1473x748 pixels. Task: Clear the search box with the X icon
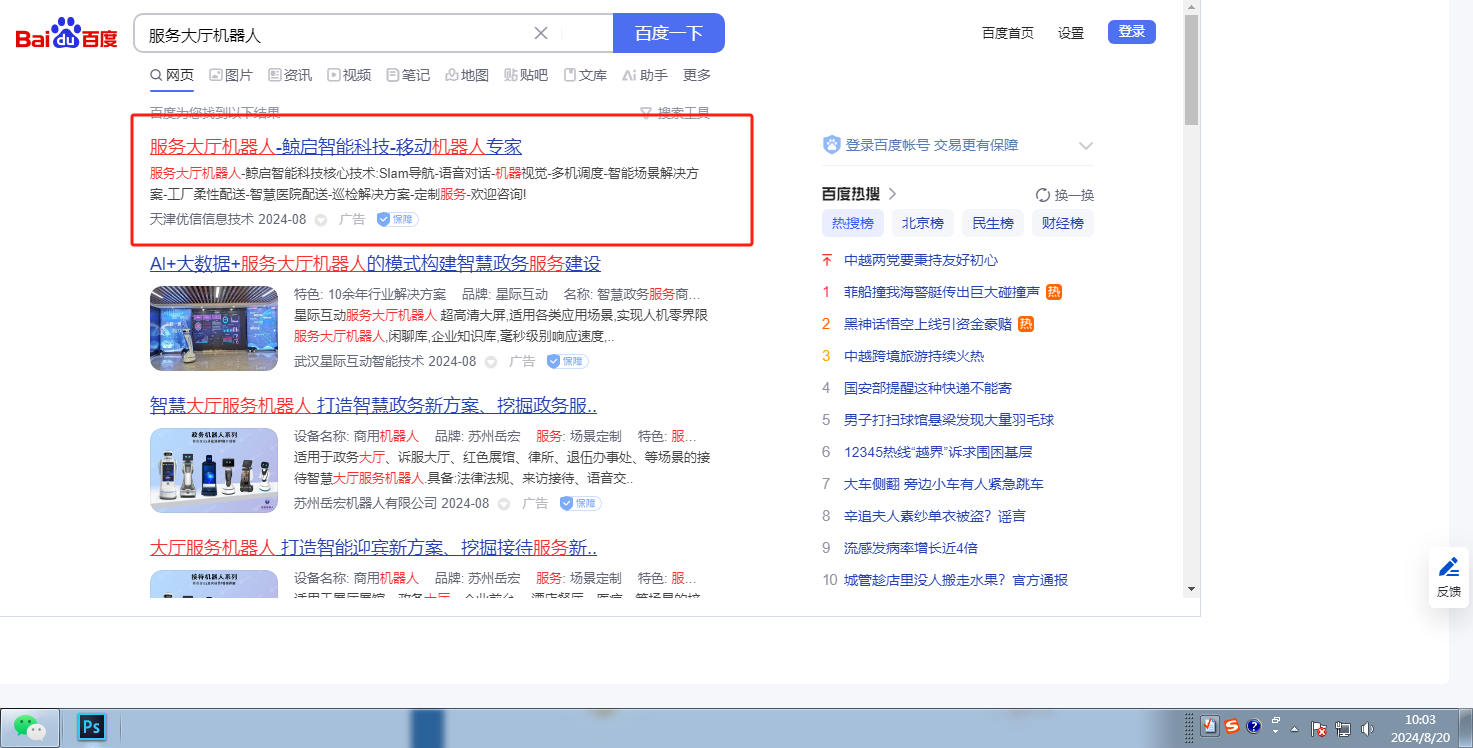541,33
